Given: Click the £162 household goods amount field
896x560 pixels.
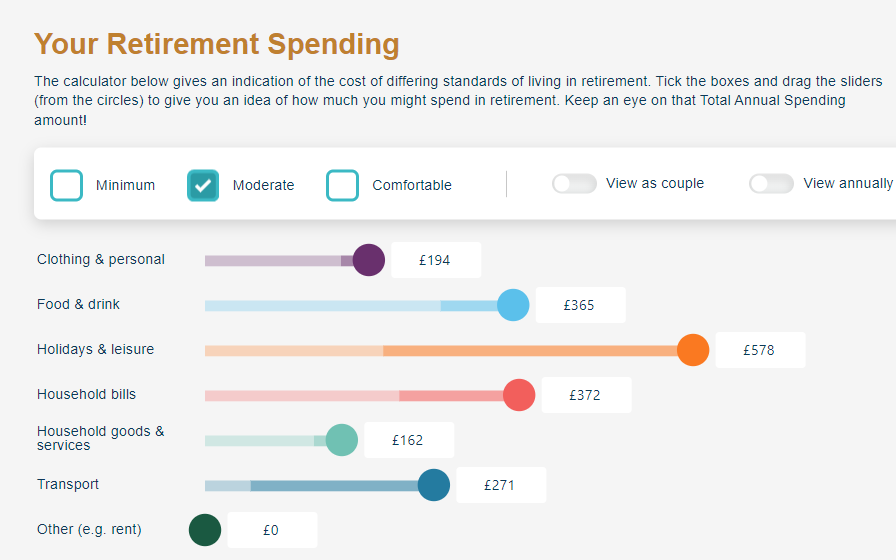Looking at the screenshot, I should [409, 440].
